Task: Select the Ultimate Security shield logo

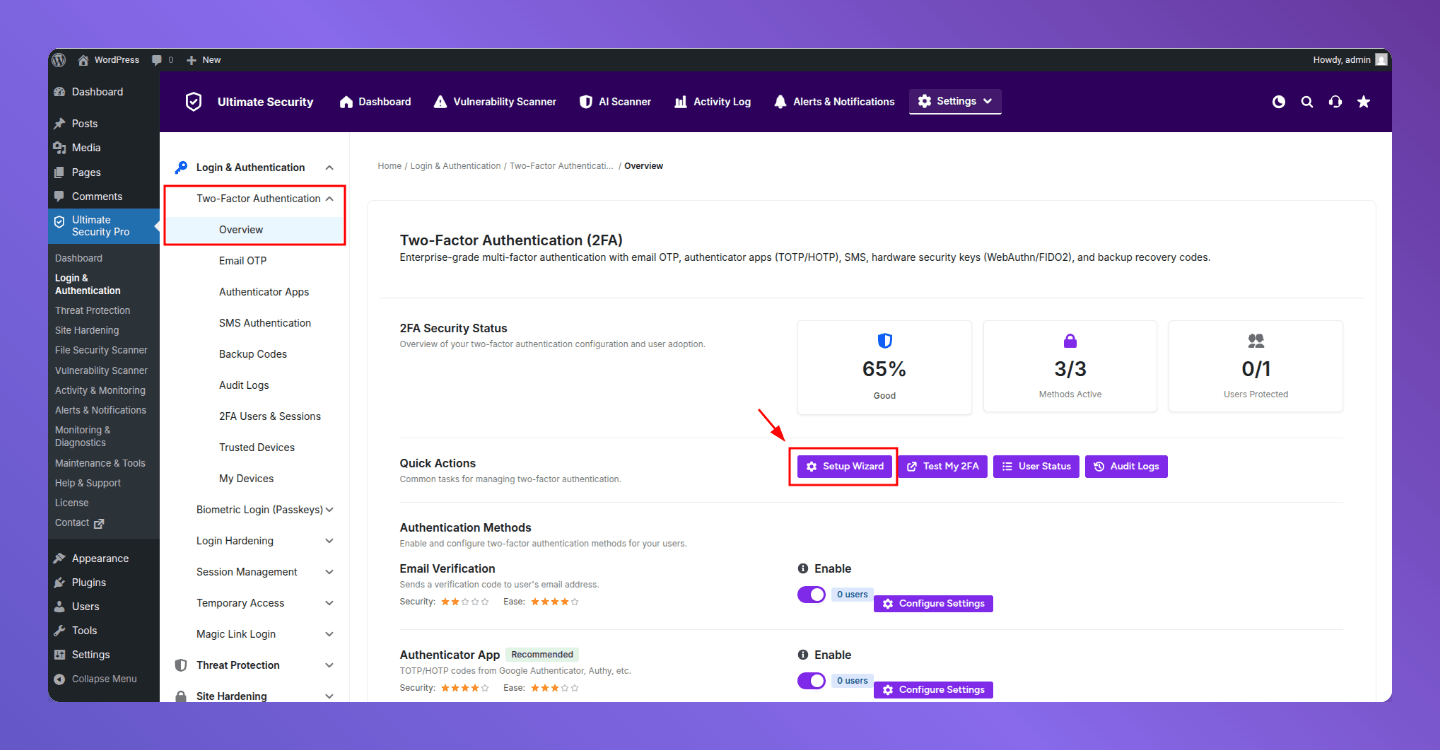Action: [193, 101]
